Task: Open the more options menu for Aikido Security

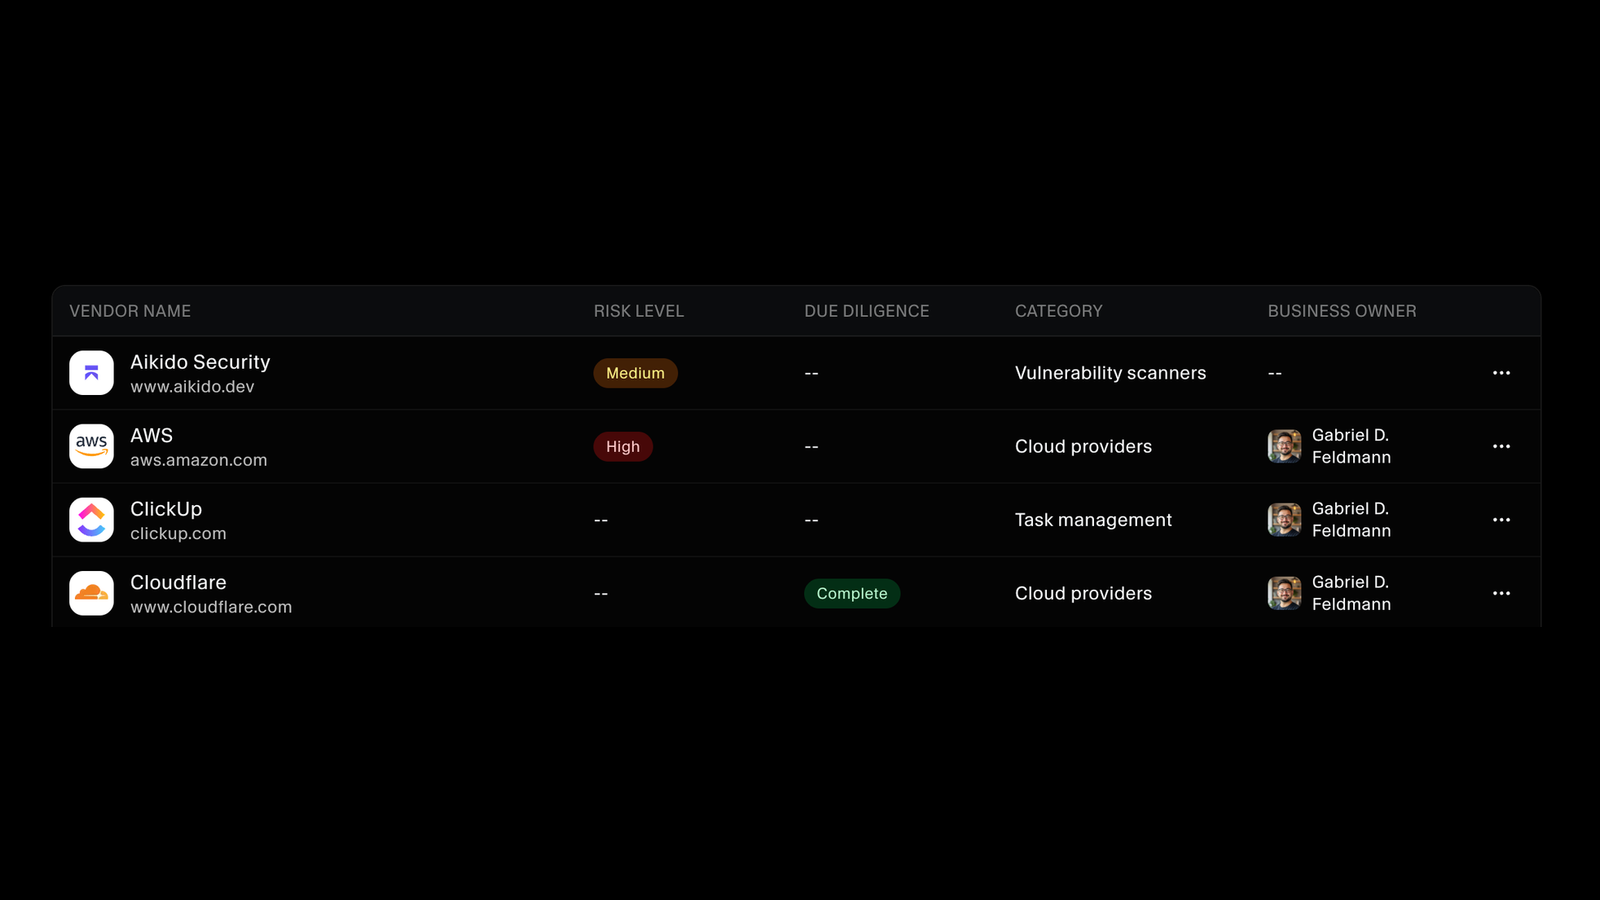Action: pos(1501,373)
